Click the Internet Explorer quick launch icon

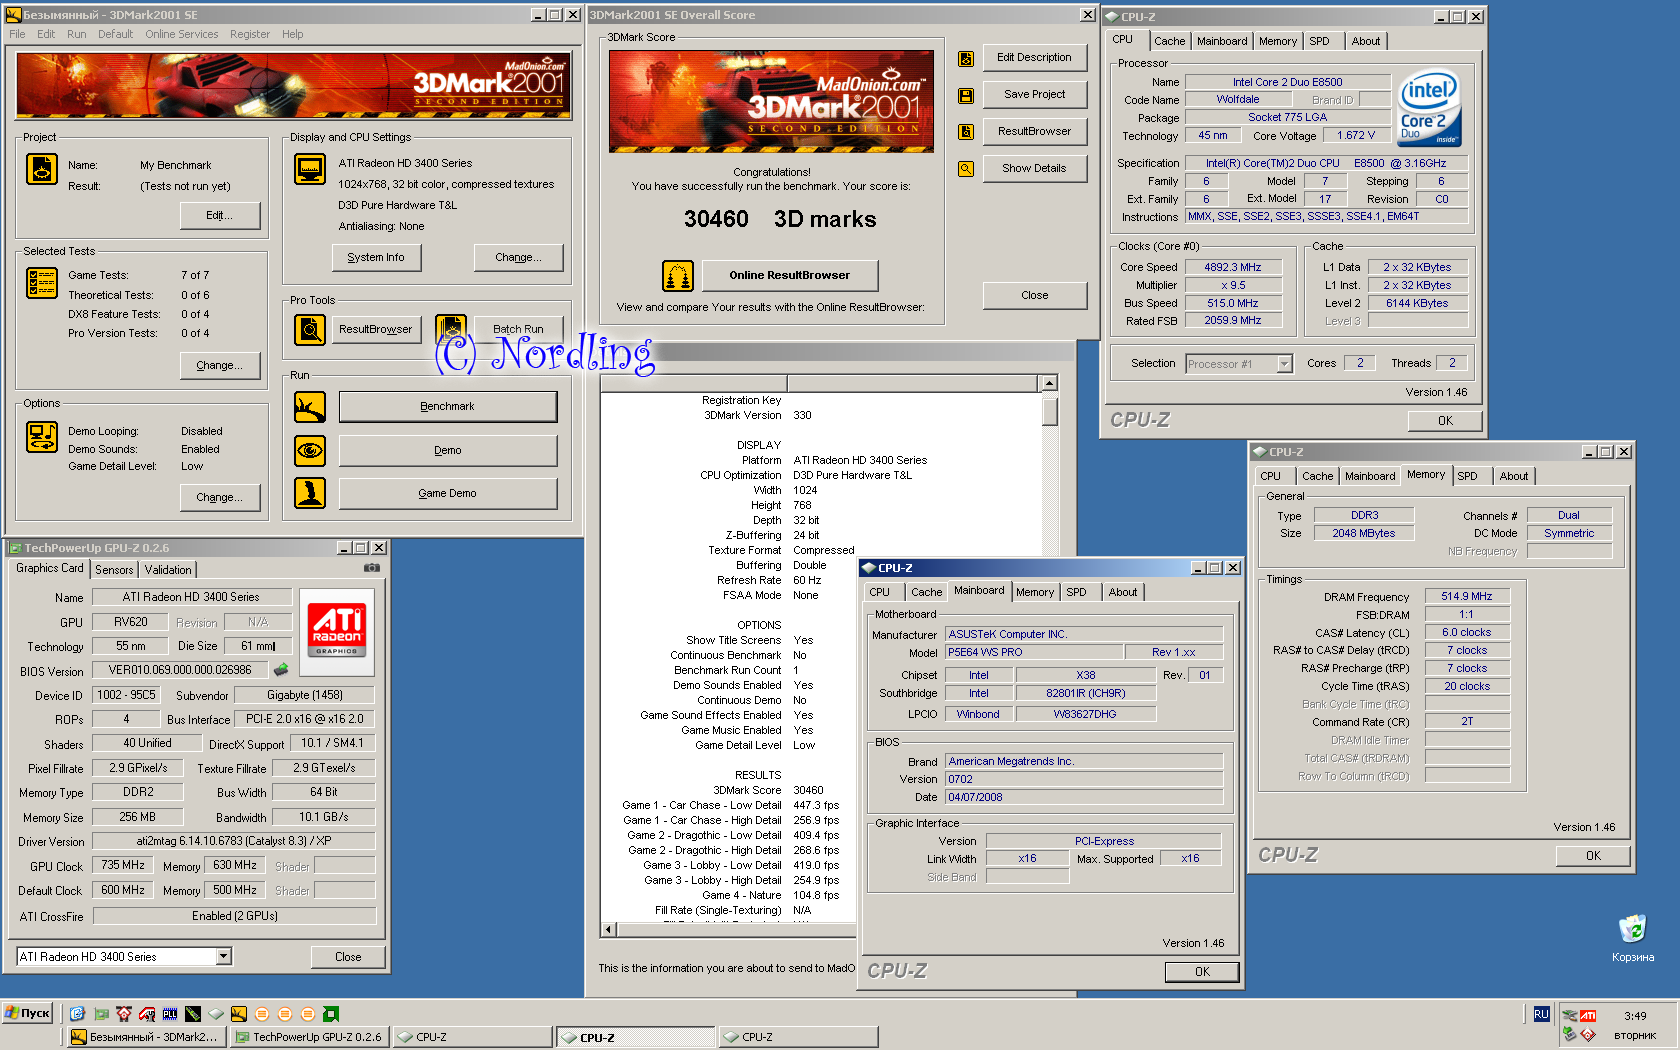(x=77, y=1014)
